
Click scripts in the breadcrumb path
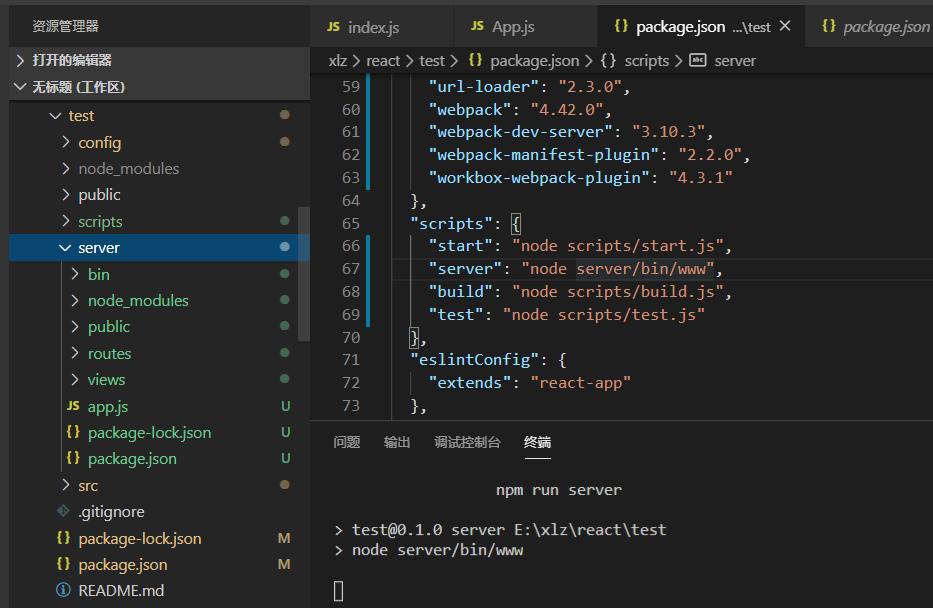pos(647,61)
